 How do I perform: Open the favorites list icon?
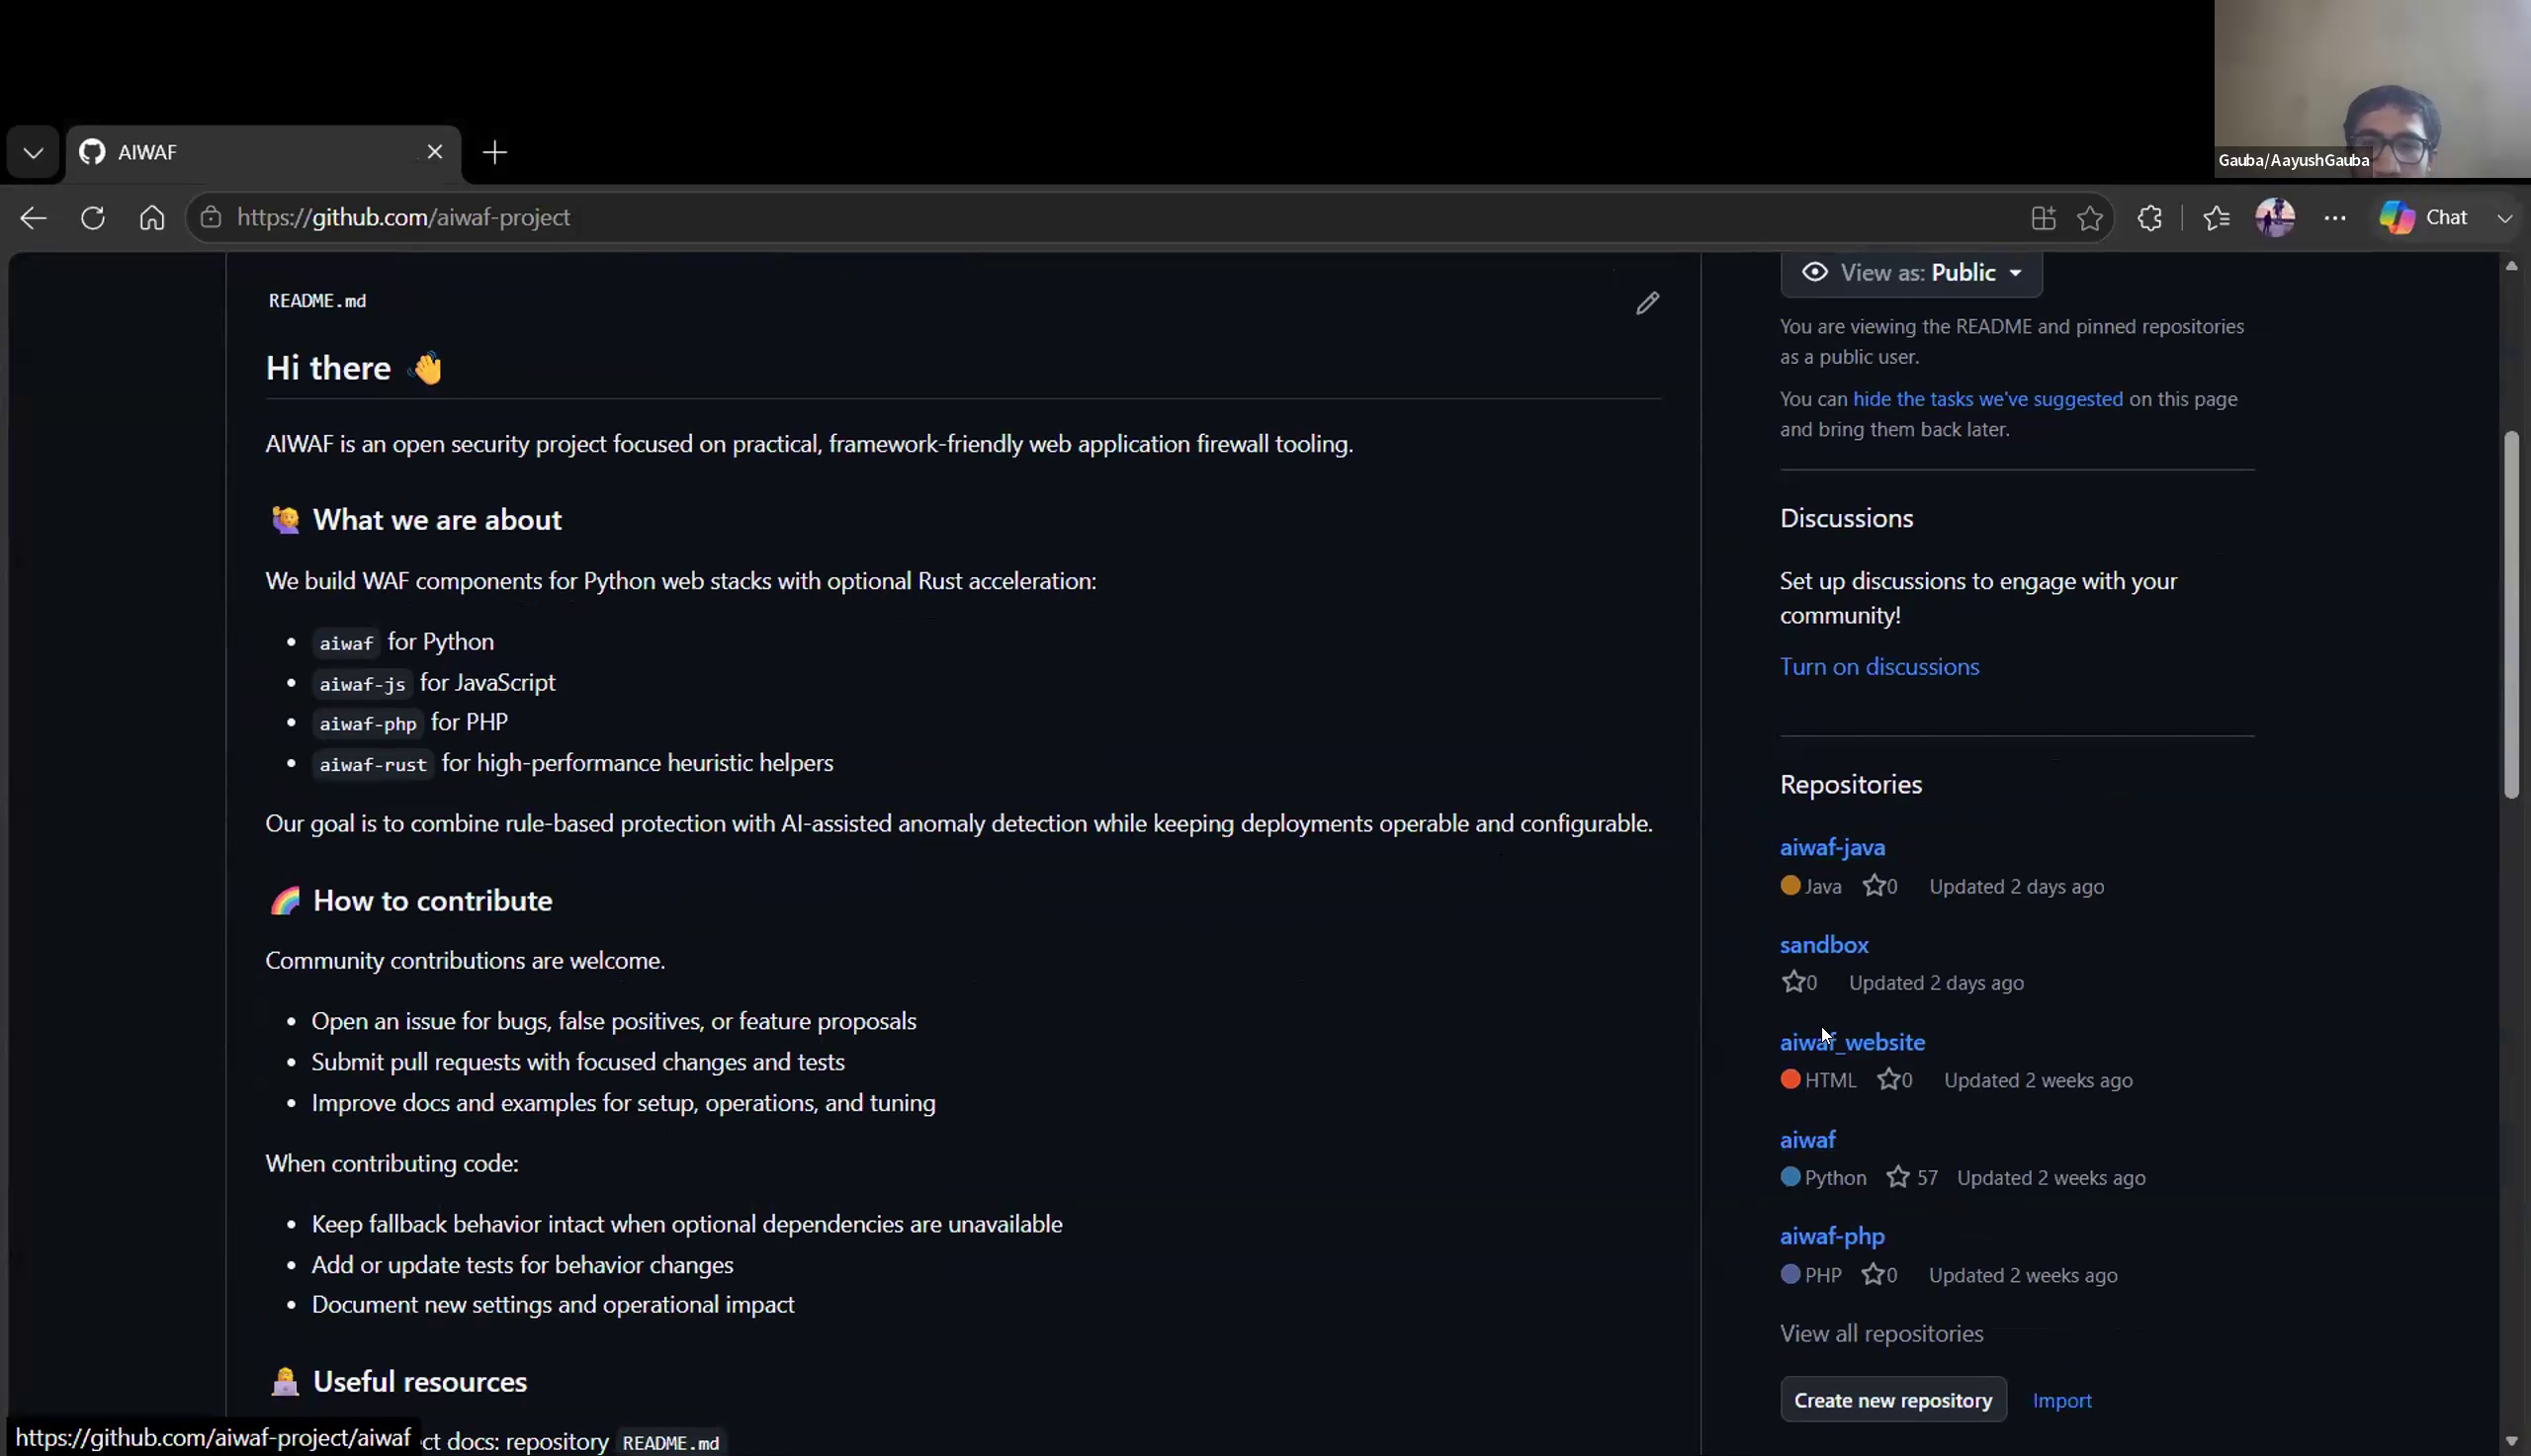[x=2216, y=218]
